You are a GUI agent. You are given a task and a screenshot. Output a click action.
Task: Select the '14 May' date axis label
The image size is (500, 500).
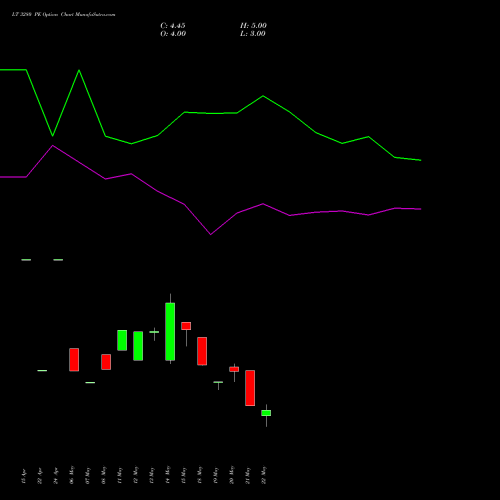click(x=168, y=475)
